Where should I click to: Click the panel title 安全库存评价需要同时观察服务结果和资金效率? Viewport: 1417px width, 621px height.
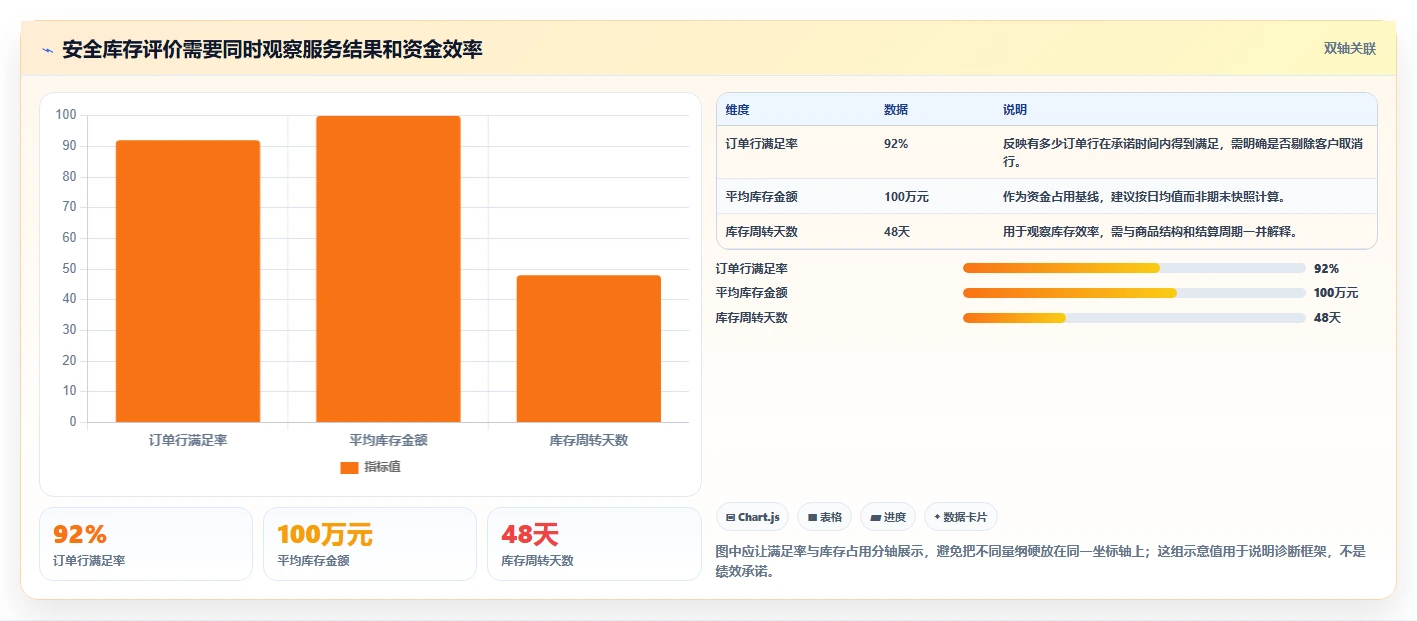pos(272,49)
